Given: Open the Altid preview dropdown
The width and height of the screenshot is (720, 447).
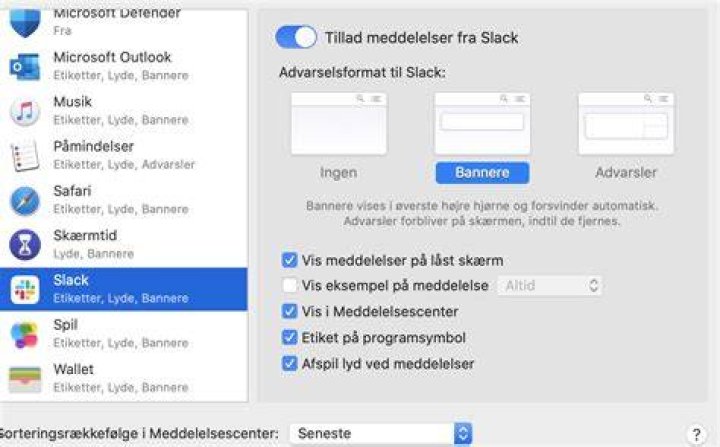Looking at the screenshot, I should click(550, 285).
